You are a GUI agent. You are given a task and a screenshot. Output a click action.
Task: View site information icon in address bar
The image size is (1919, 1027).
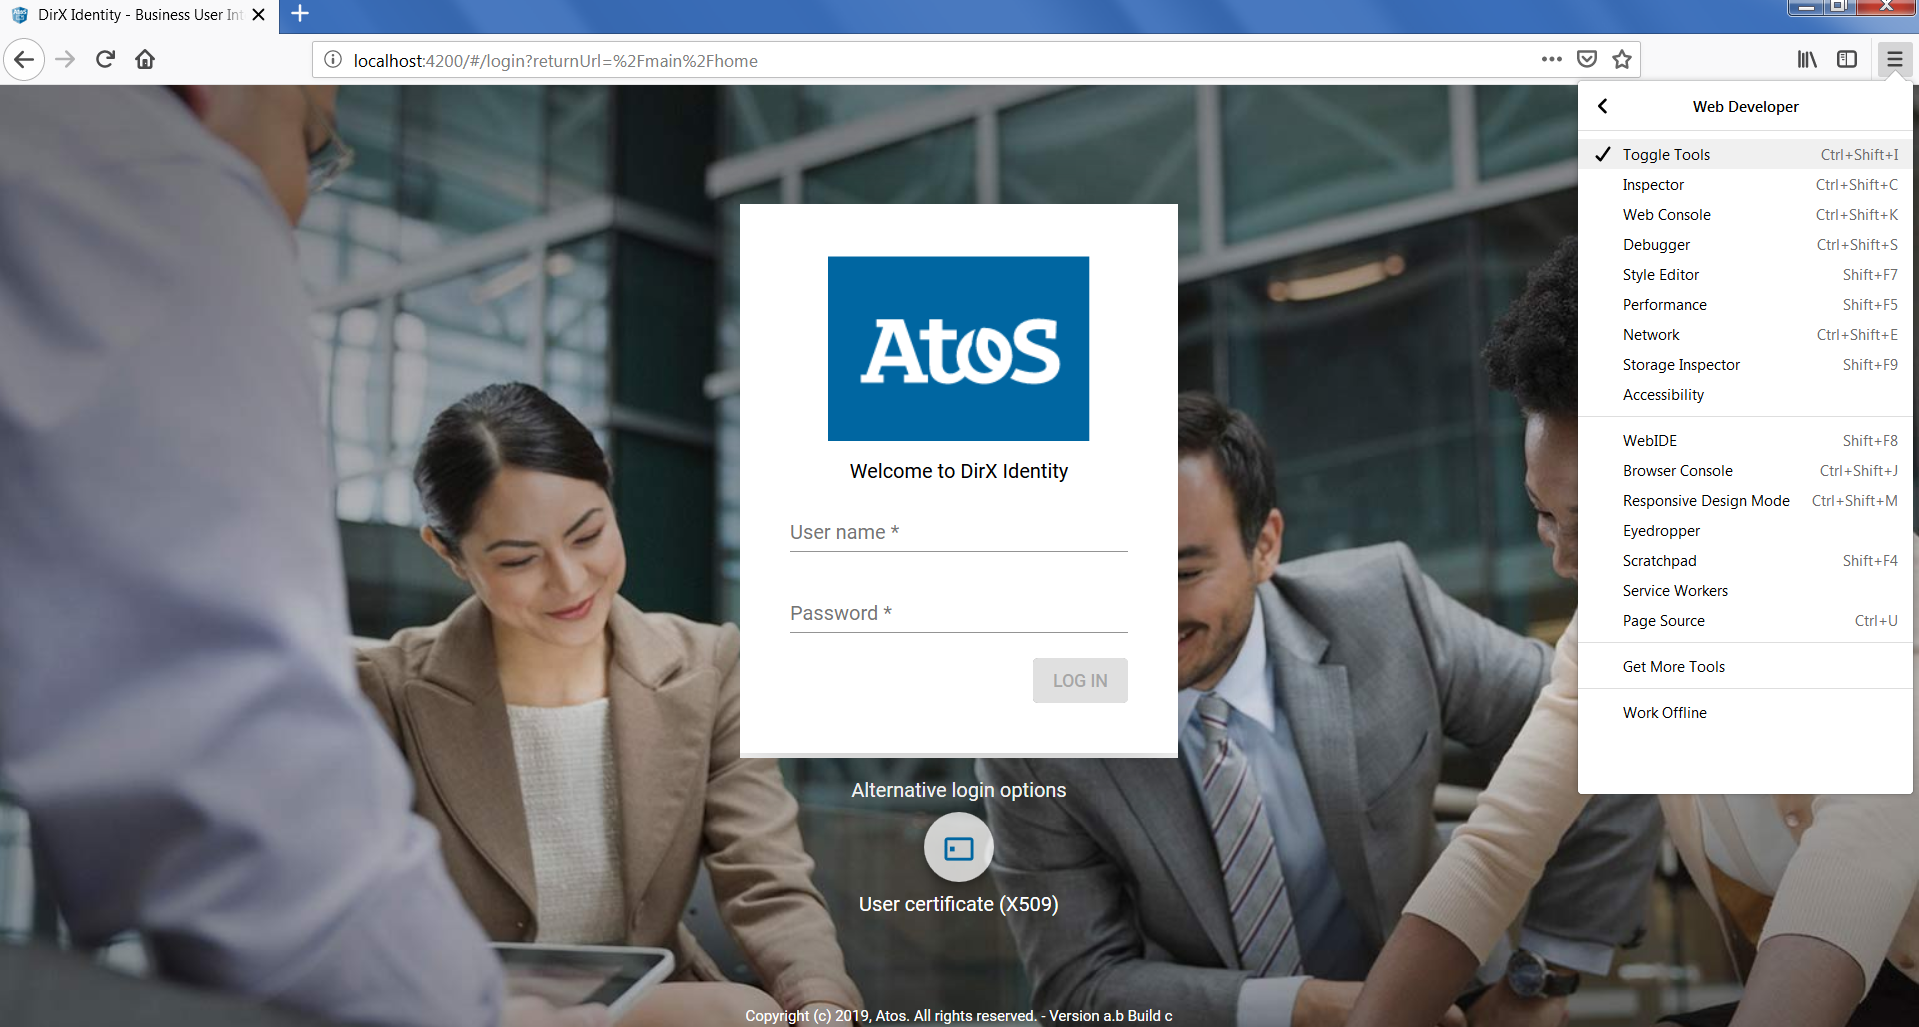333,60
